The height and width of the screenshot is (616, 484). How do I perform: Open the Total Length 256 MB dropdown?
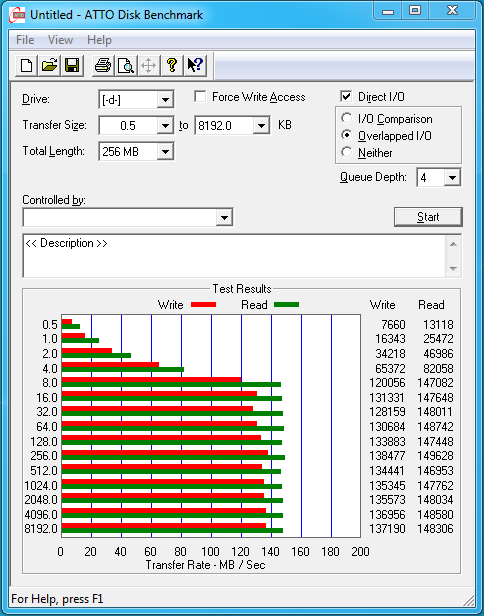[165, 152]
